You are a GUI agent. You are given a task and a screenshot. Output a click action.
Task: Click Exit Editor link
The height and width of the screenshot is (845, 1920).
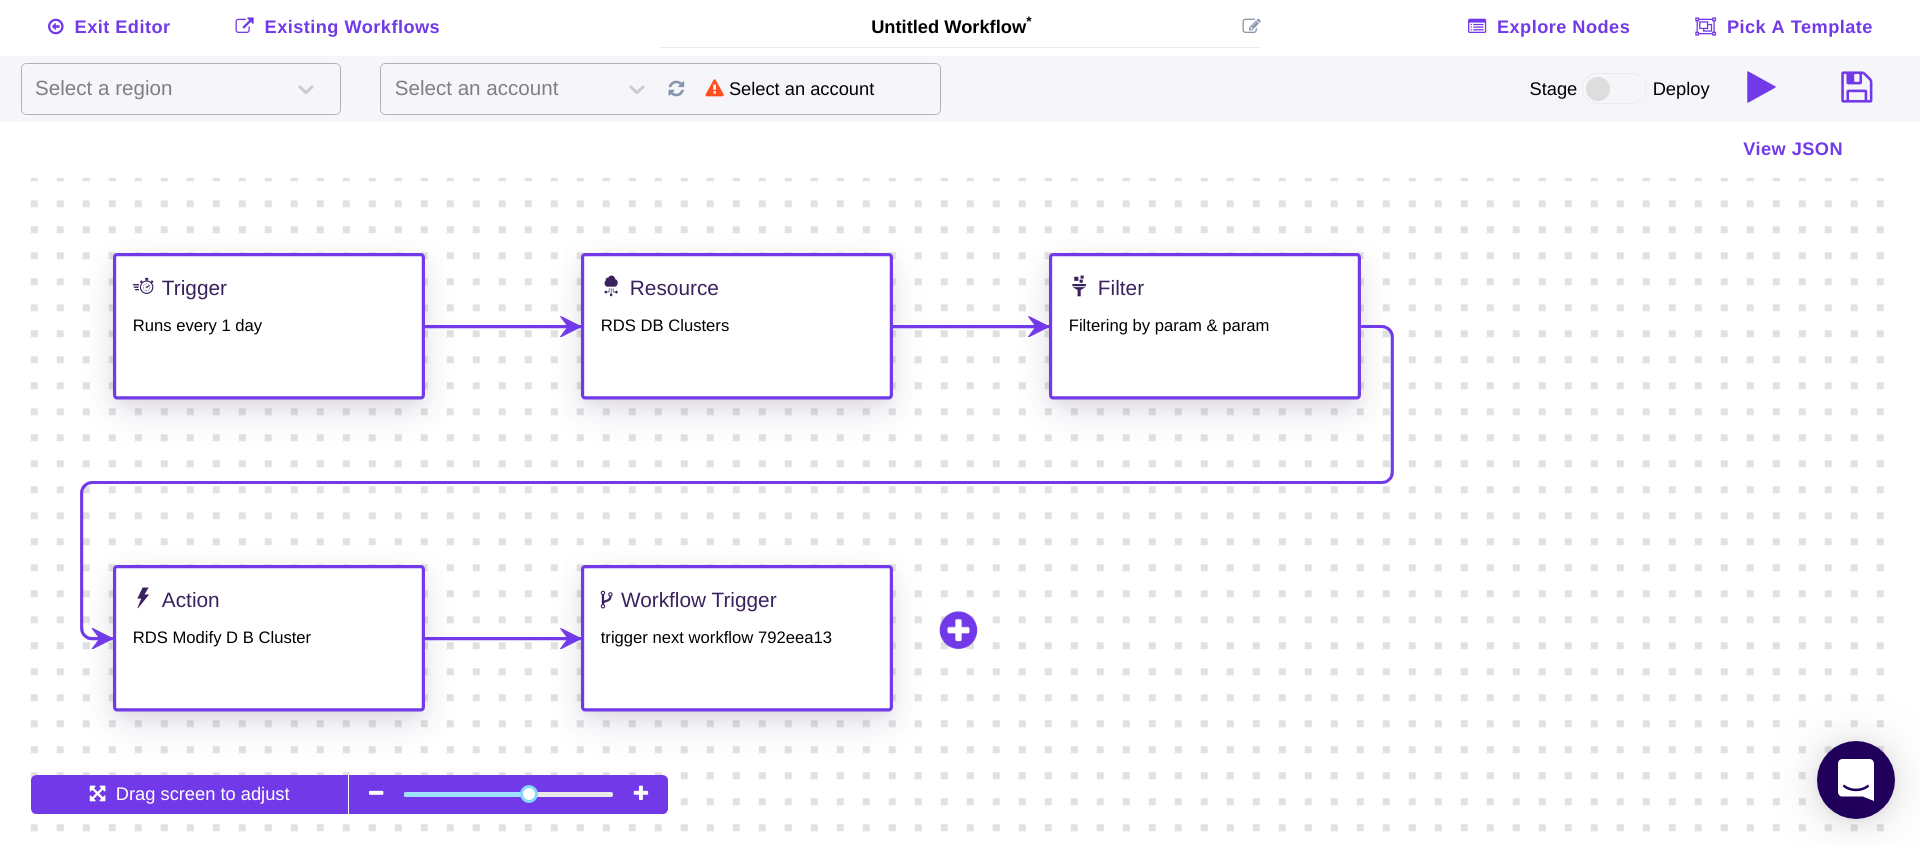(109, 27)
